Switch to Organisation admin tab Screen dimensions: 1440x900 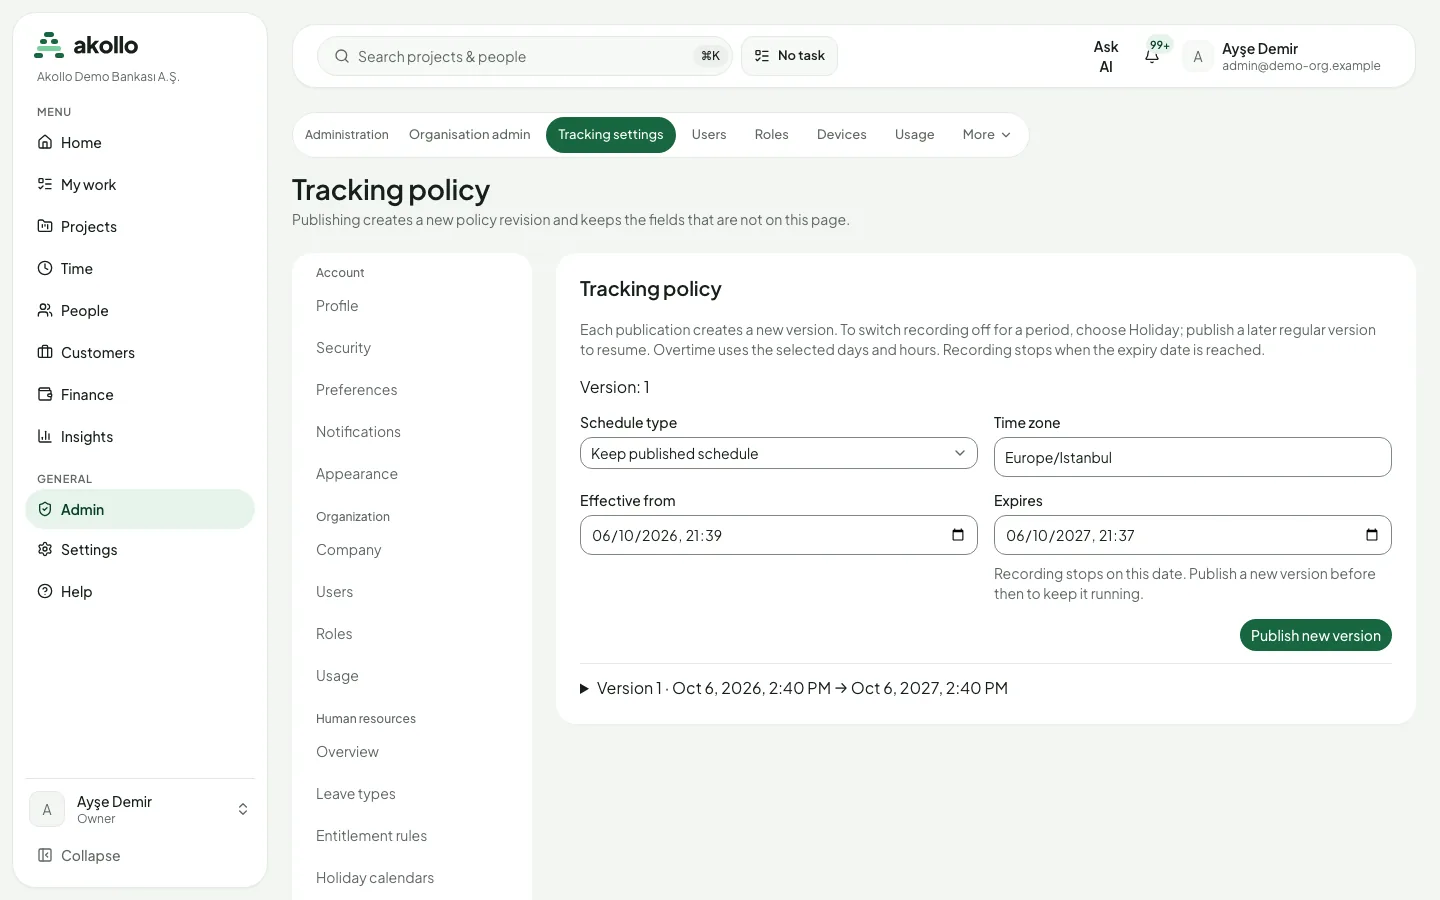[470, 135]
